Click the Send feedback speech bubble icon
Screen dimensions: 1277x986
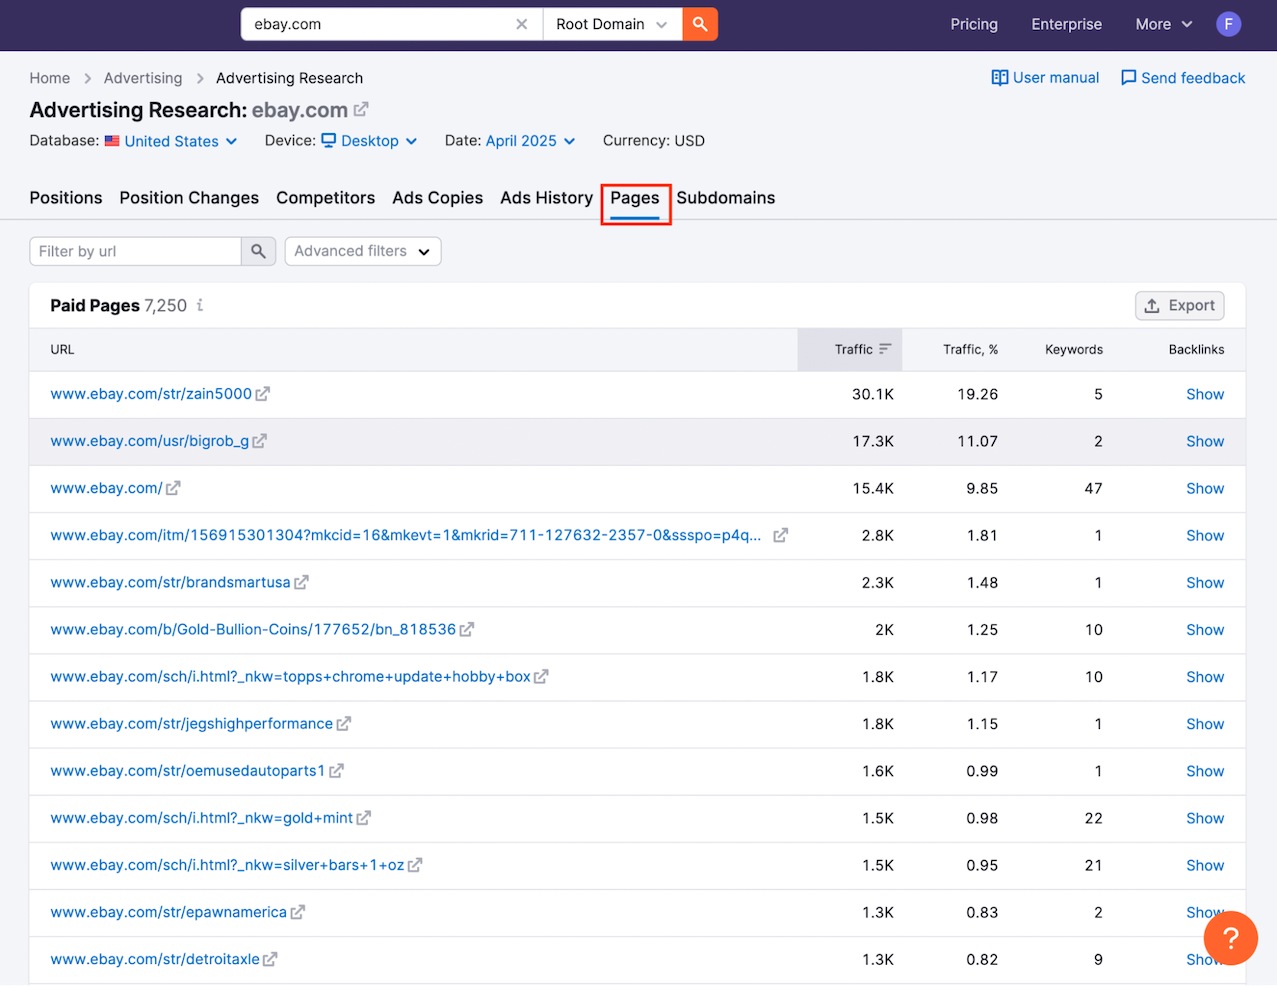pyautogui.click(x=1129, y=77)
